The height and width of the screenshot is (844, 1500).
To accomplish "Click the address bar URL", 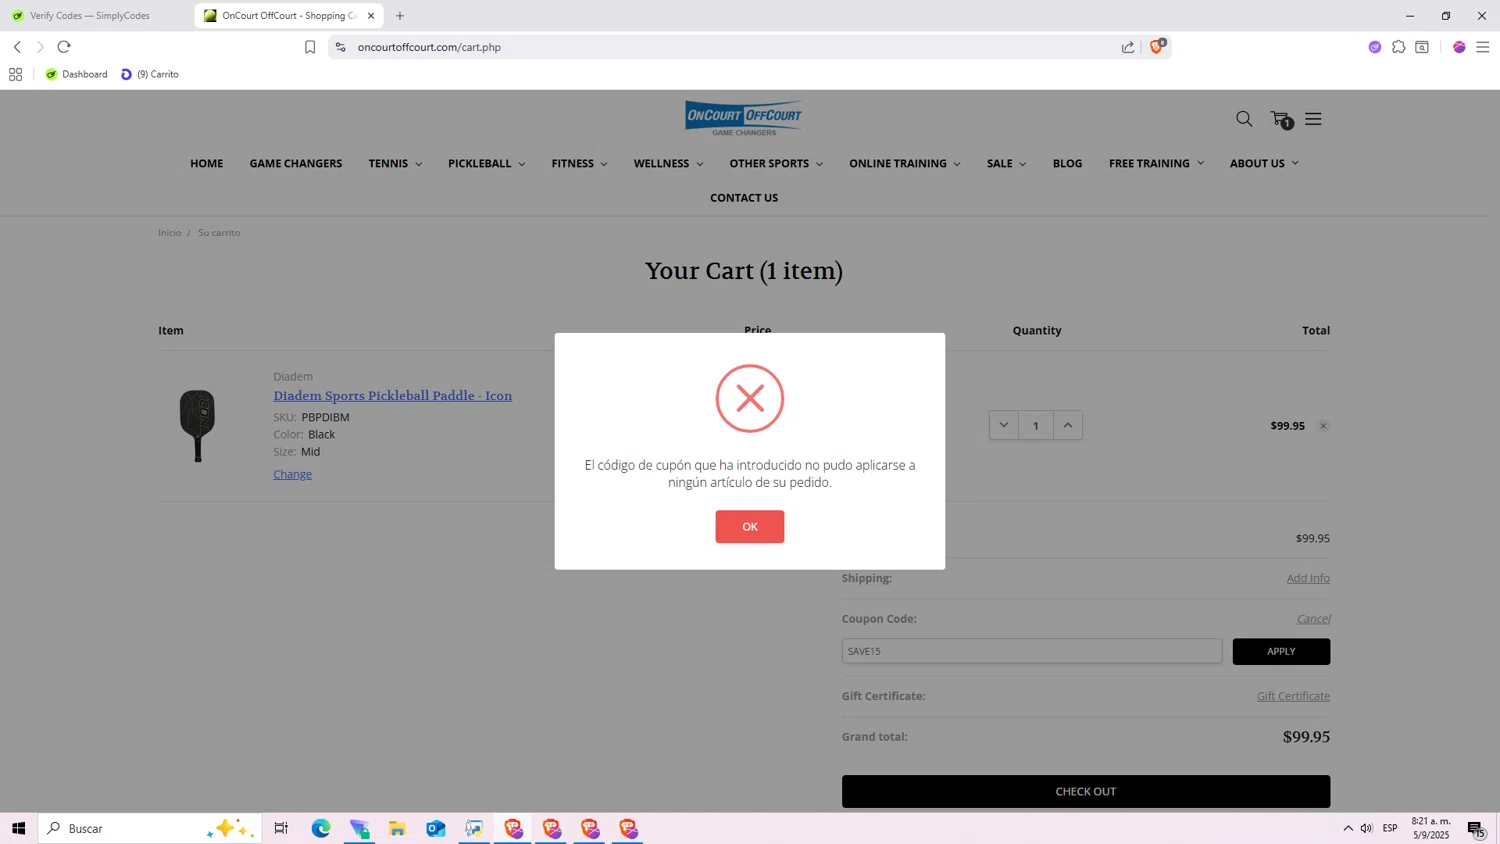I will coord(429,47).
